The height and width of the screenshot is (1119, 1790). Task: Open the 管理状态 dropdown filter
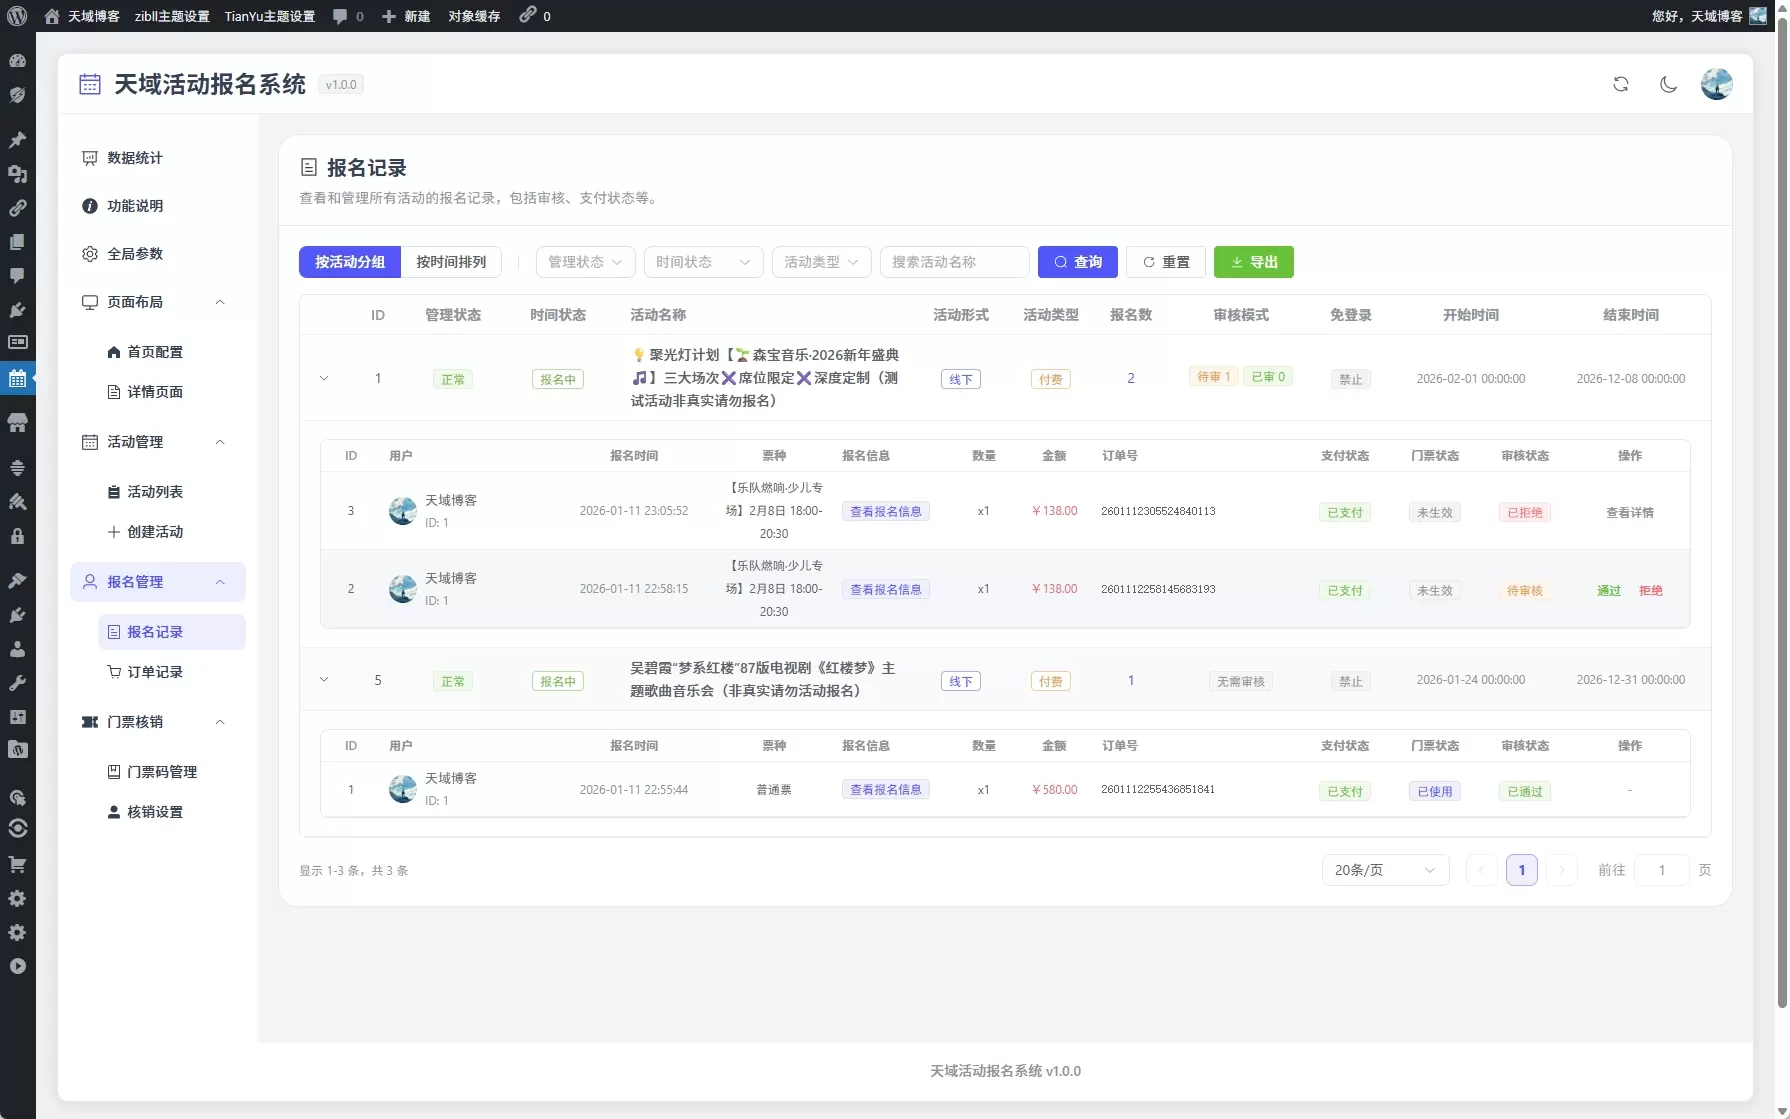(585, 262)
